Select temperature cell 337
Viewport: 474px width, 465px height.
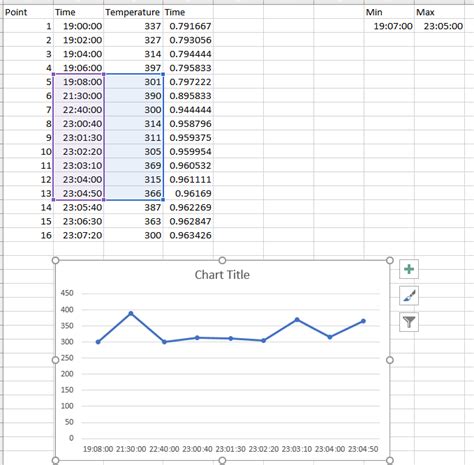[133, 26]
